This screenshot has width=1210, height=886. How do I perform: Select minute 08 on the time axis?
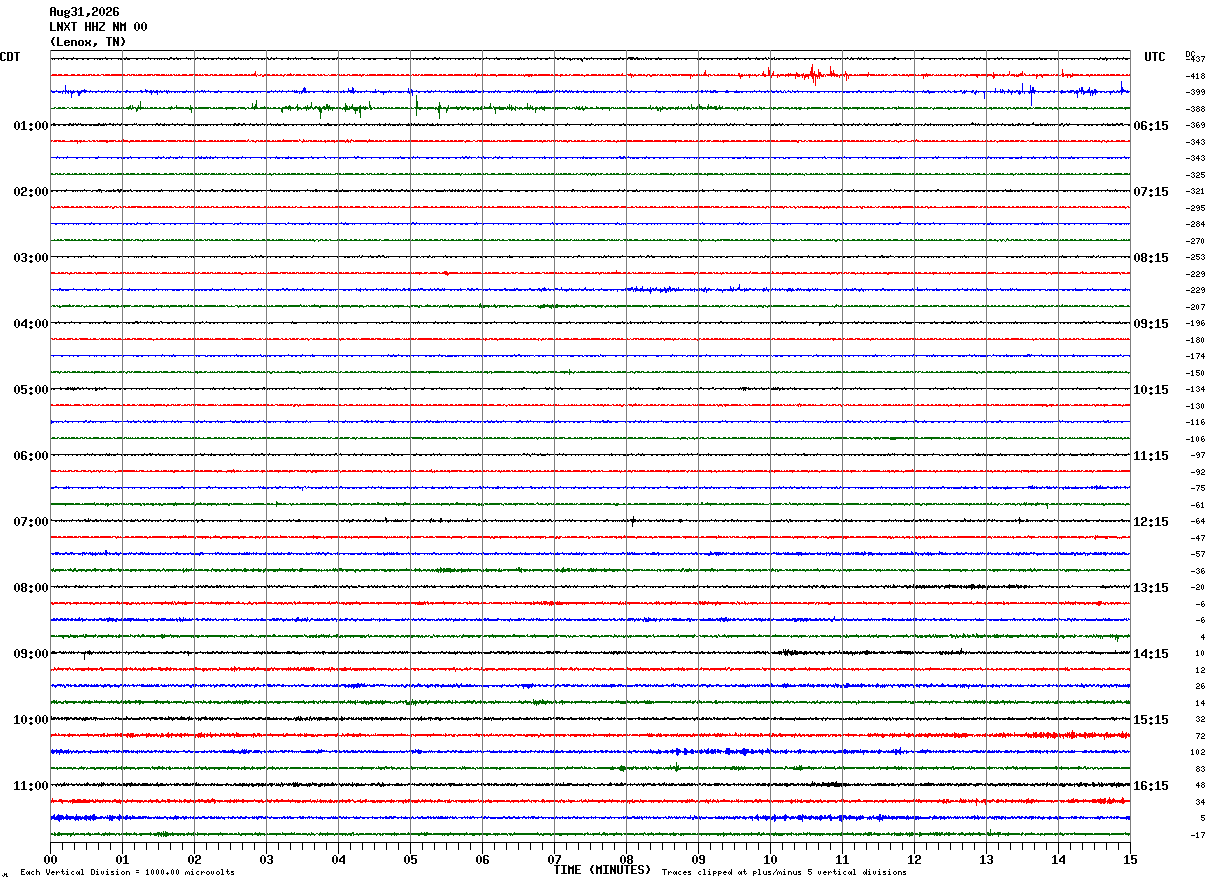pos(626,859)
